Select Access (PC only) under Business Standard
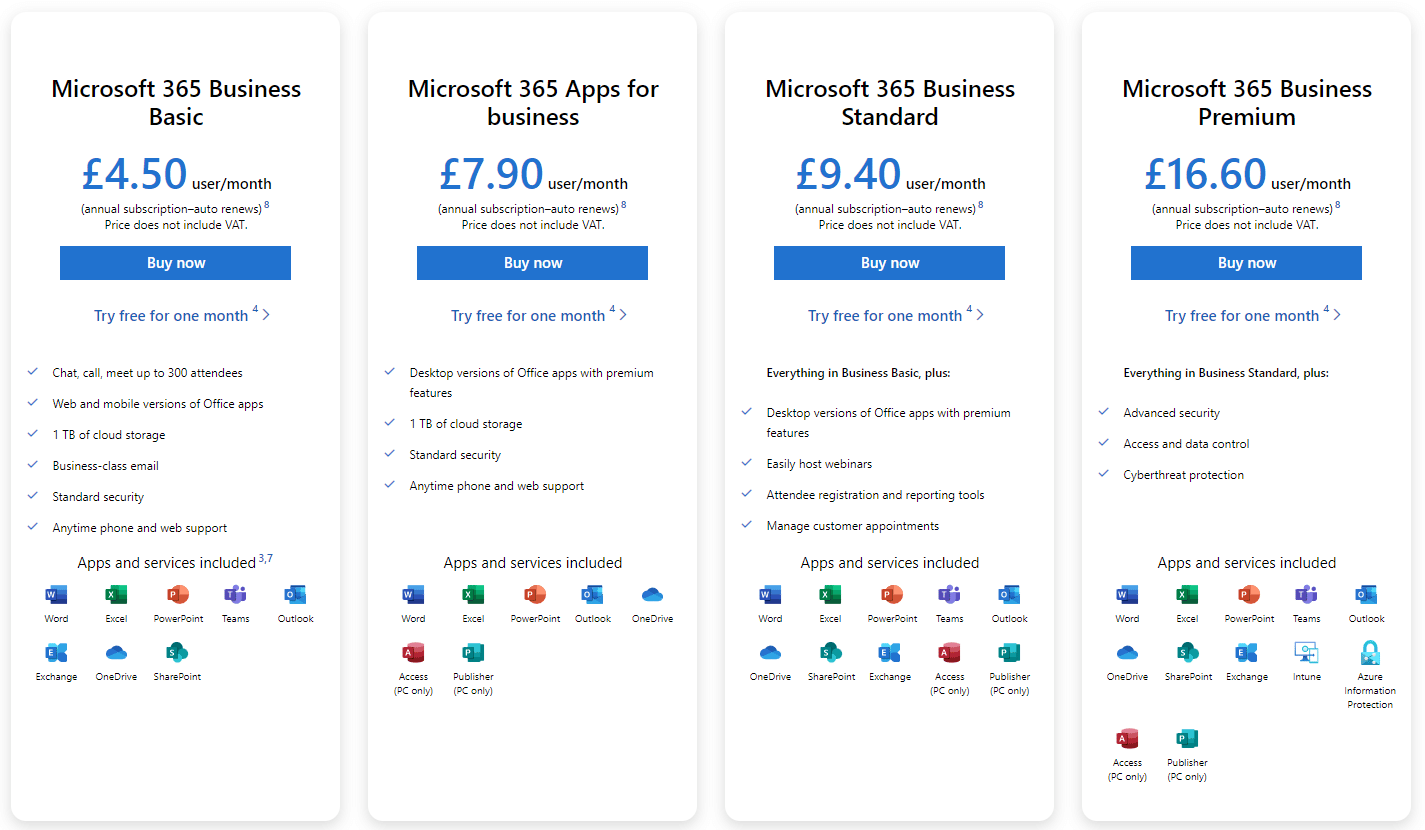The image size is (1425, 830). click(x=949, y=651)
